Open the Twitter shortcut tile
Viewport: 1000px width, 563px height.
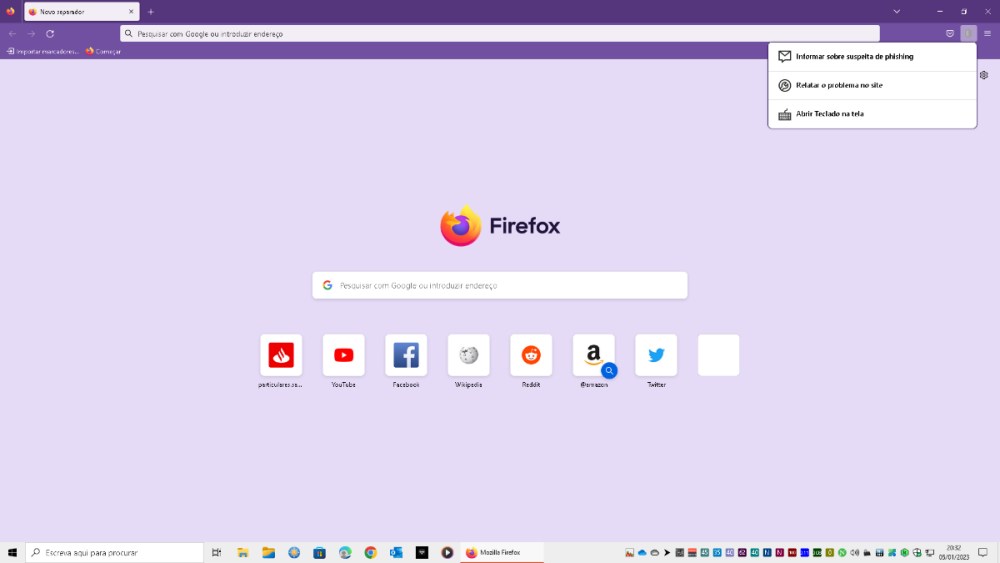point(656,355)
